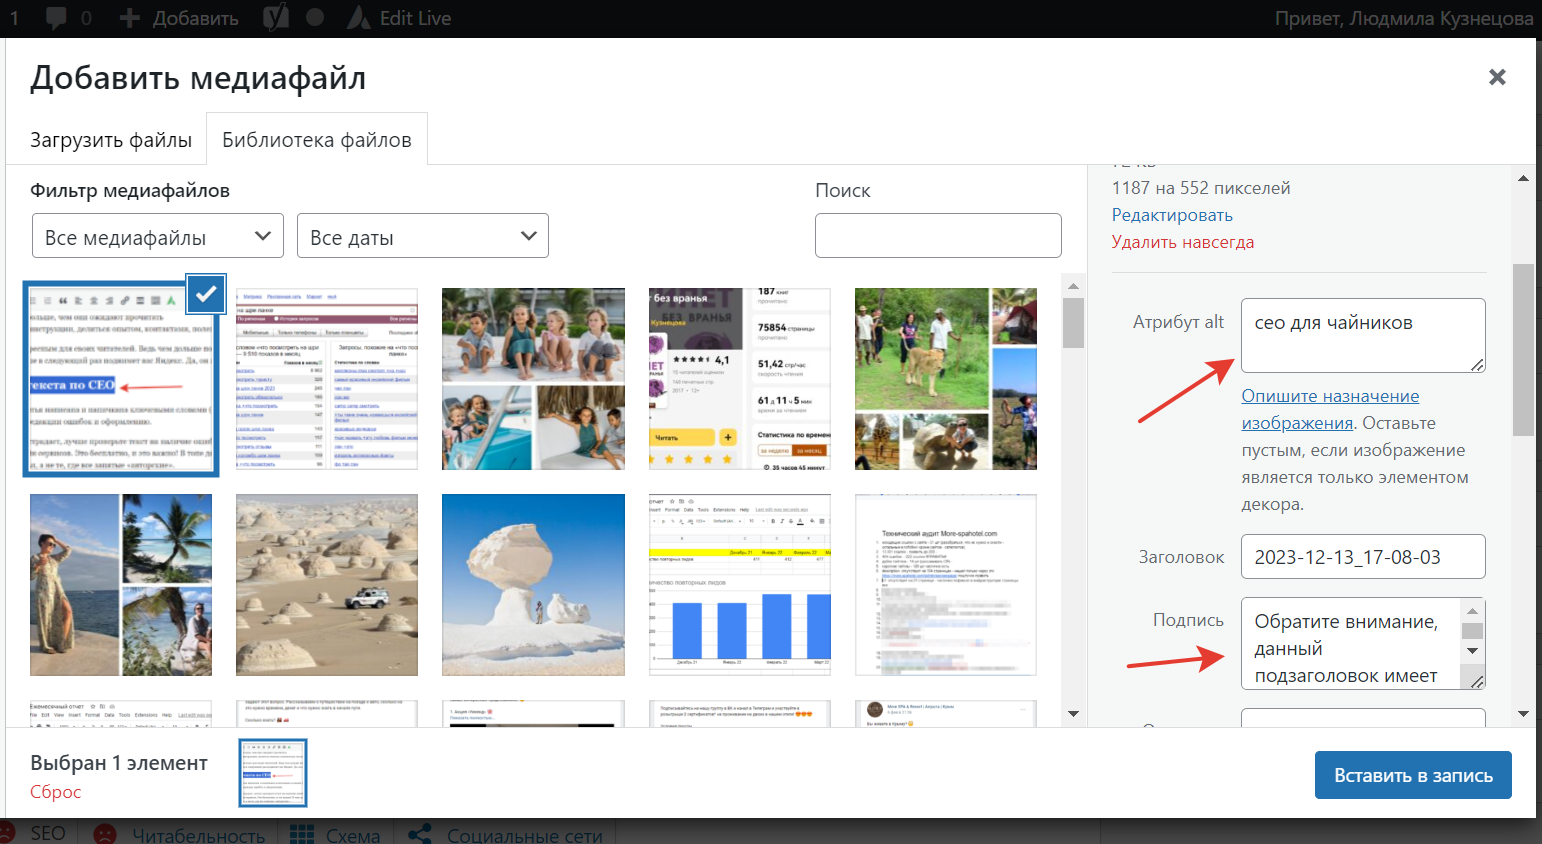Click the Подпись field's down scroll arrow
The height and width of the screenshot is (844, 1542).
tap(1472, 651)
